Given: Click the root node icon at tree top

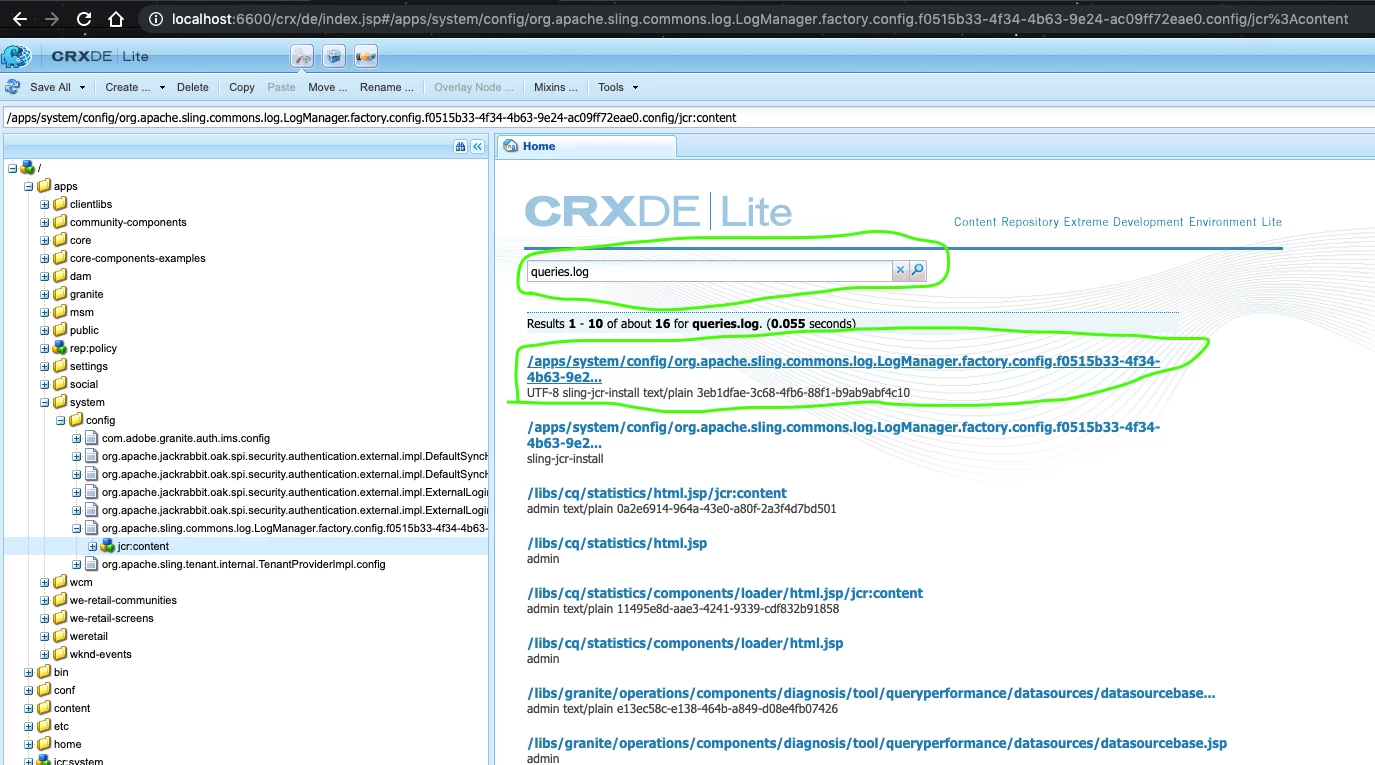Looking at the screenshot, I should 28,168.
